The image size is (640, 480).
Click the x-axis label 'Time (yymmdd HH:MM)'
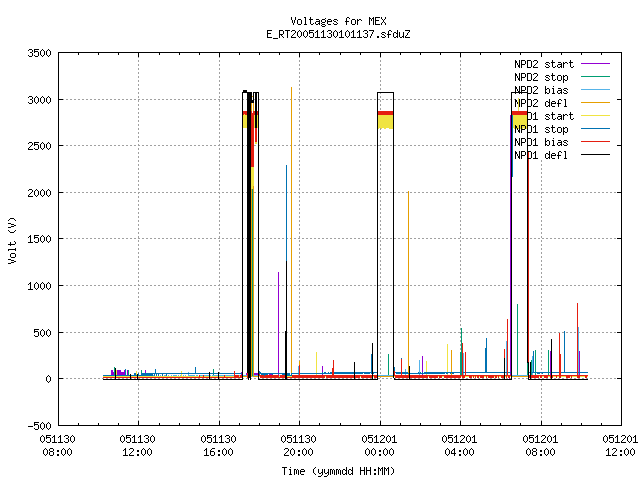(x=338, y=471)
